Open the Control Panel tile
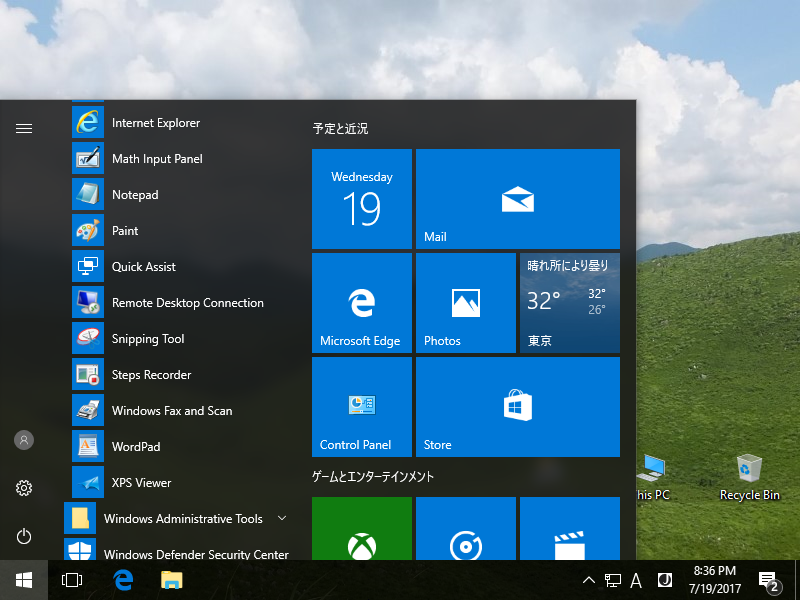800x600 pixels. (362, 407)
